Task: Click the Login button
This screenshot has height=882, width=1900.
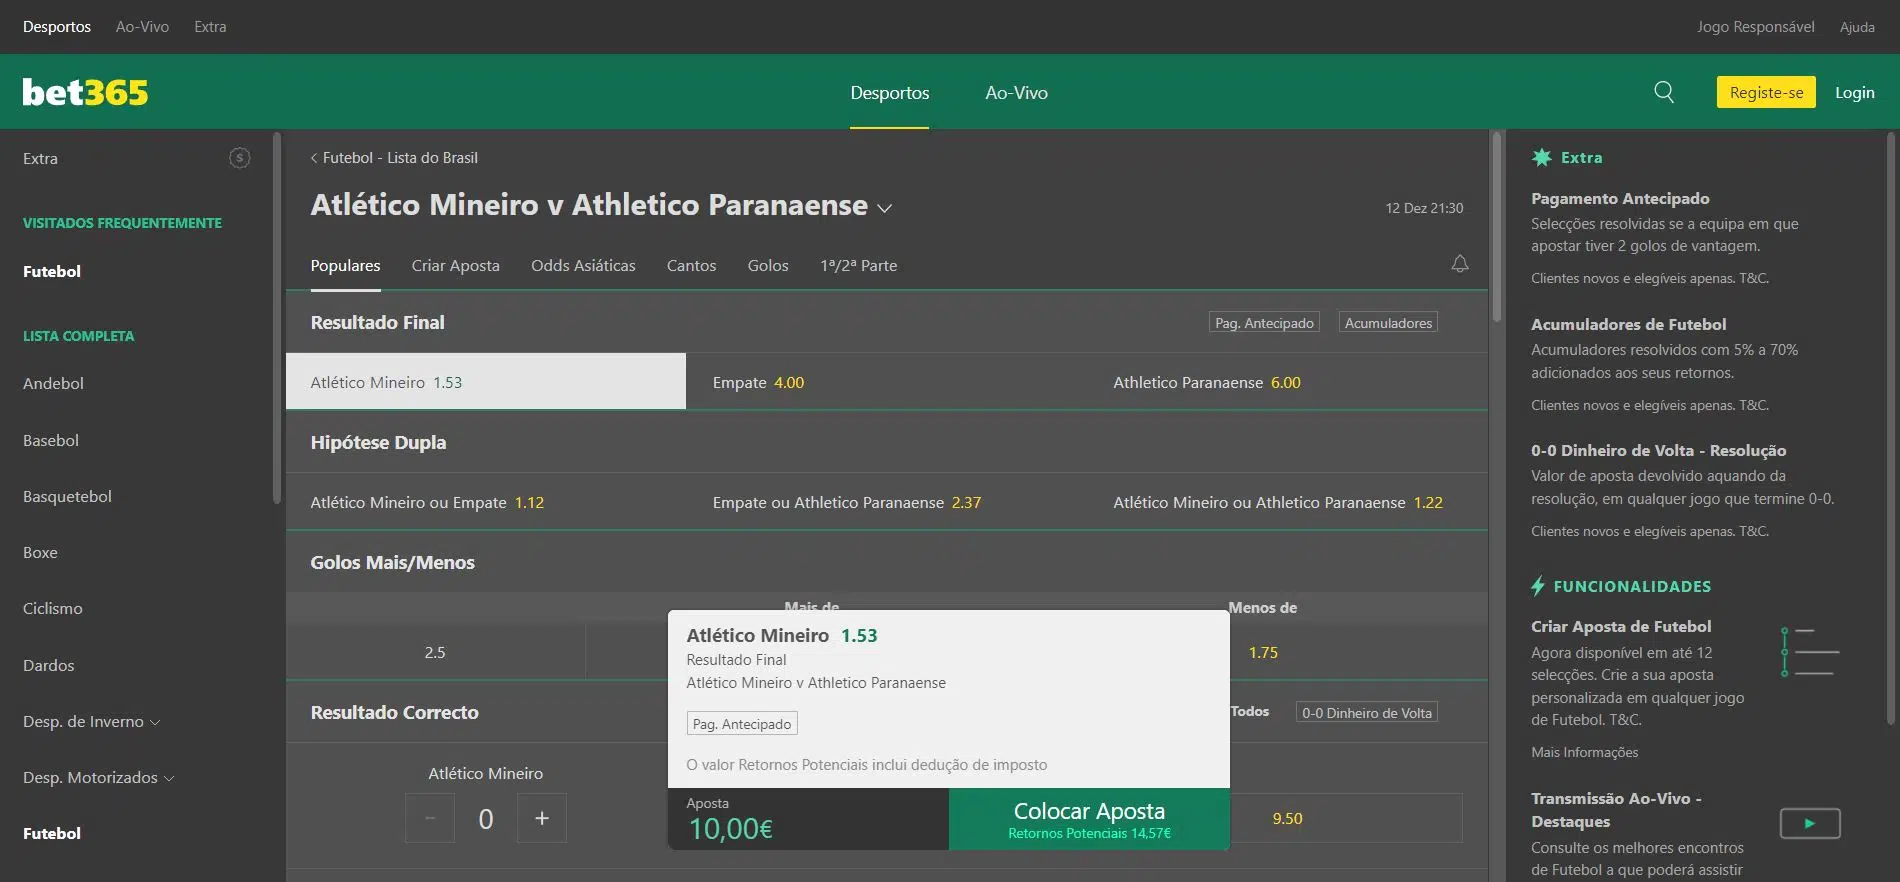Action: pyautogui.click(x=1854, y=92)
